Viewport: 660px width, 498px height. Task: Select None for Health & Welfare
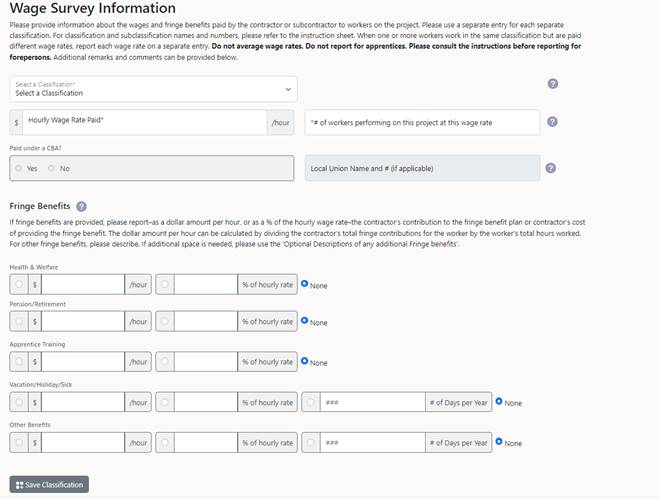click(304, 284)
